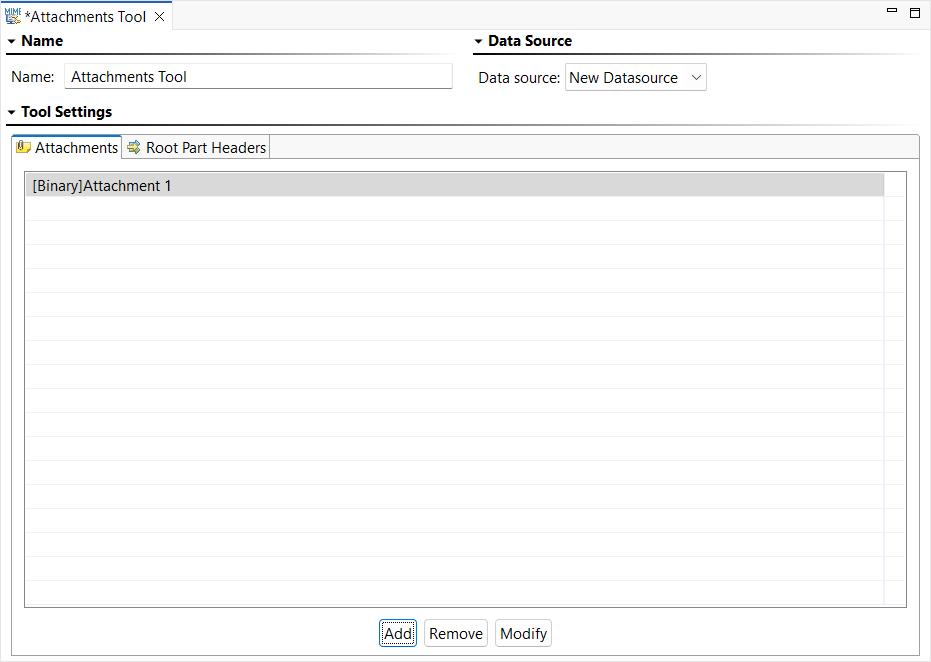Close the Attachments Tool editor tab
The width and height of the screenshot is (931, 662).
point(159,17)
